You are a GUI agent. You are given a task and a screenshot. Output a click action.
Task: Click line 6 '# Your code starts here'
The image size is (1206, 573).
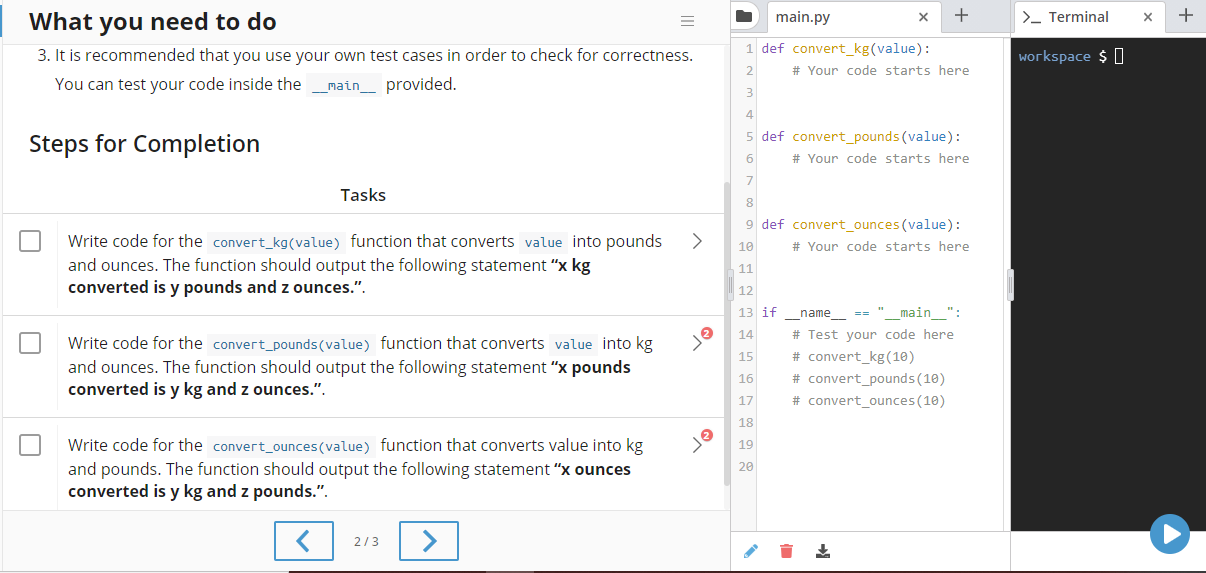pyautogui.click(x=881, y=158)
